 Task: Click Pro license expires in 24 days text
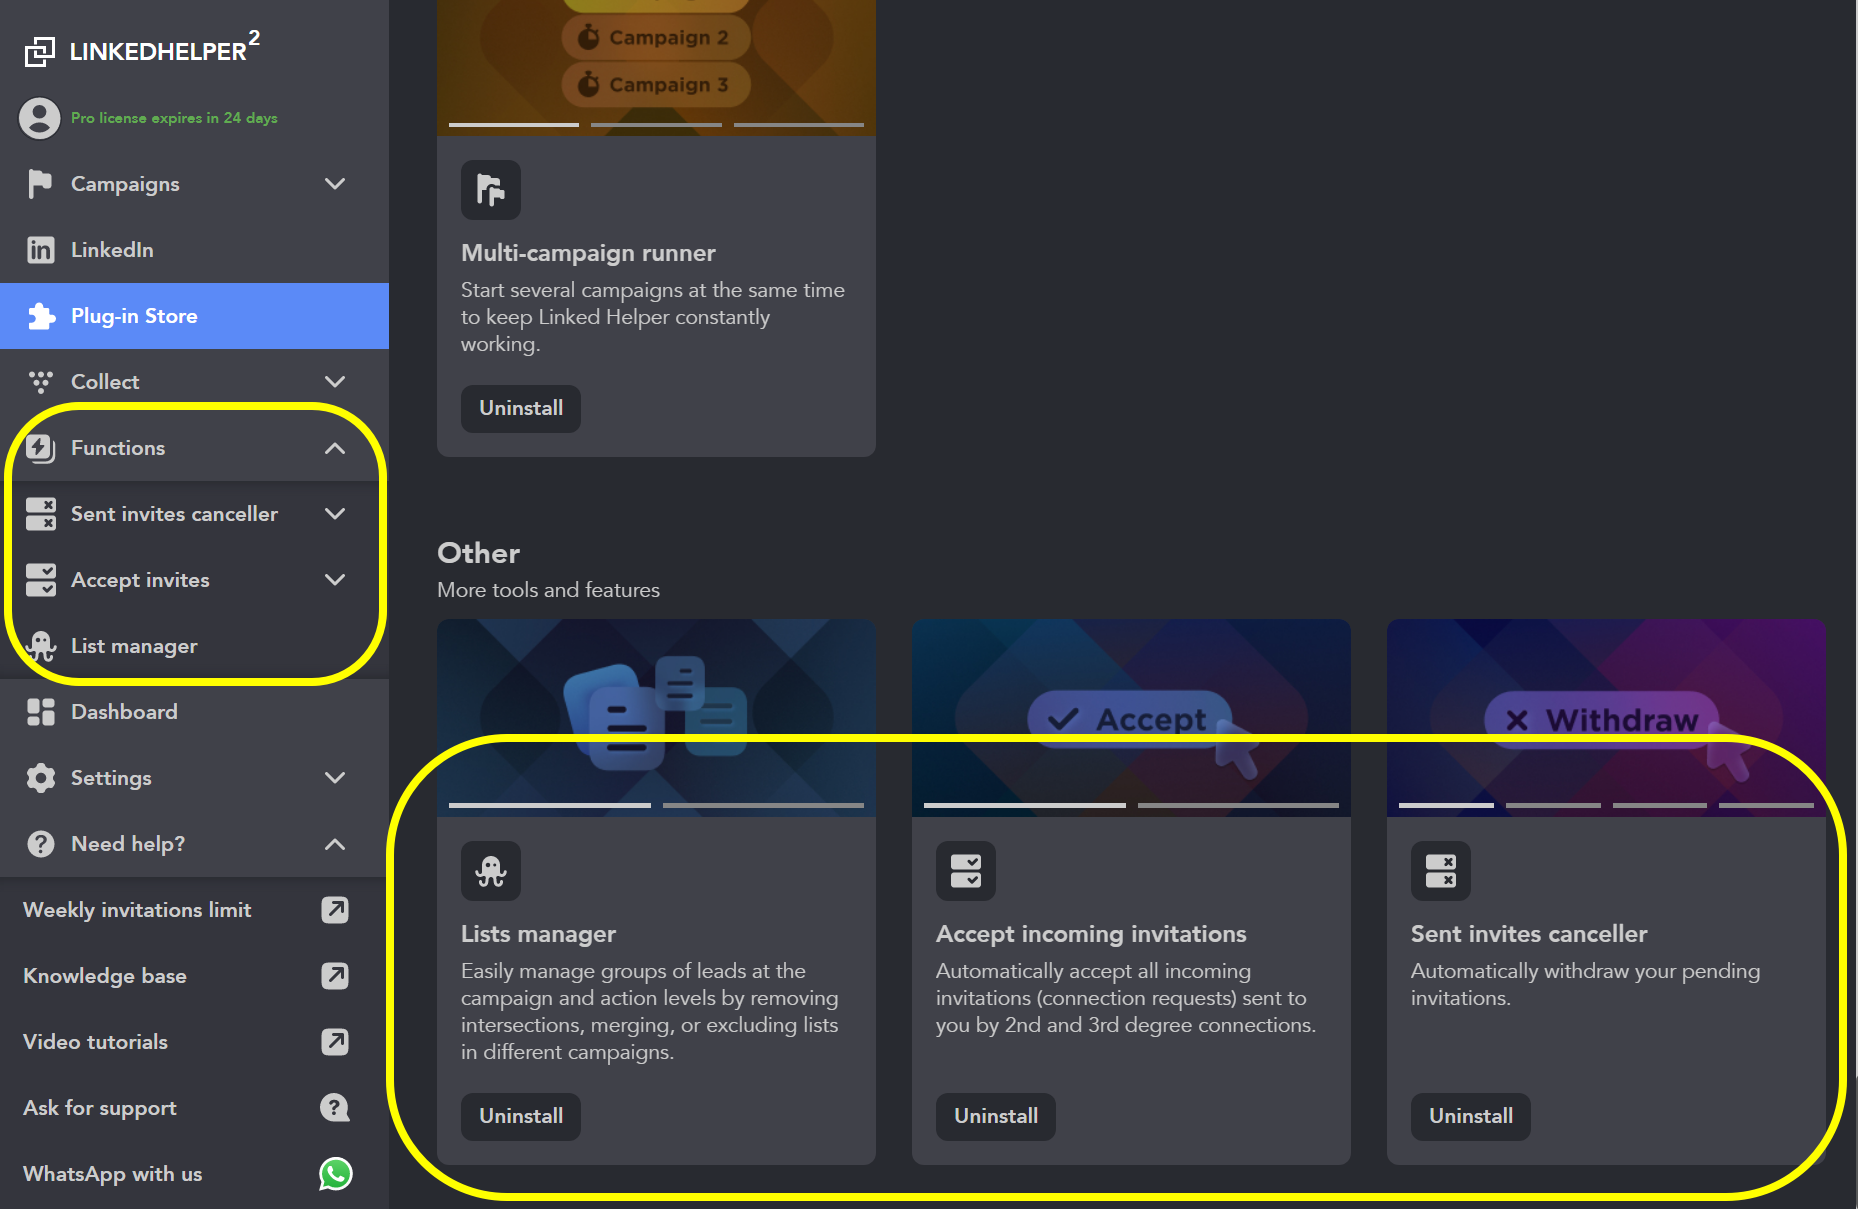point(174,118)
